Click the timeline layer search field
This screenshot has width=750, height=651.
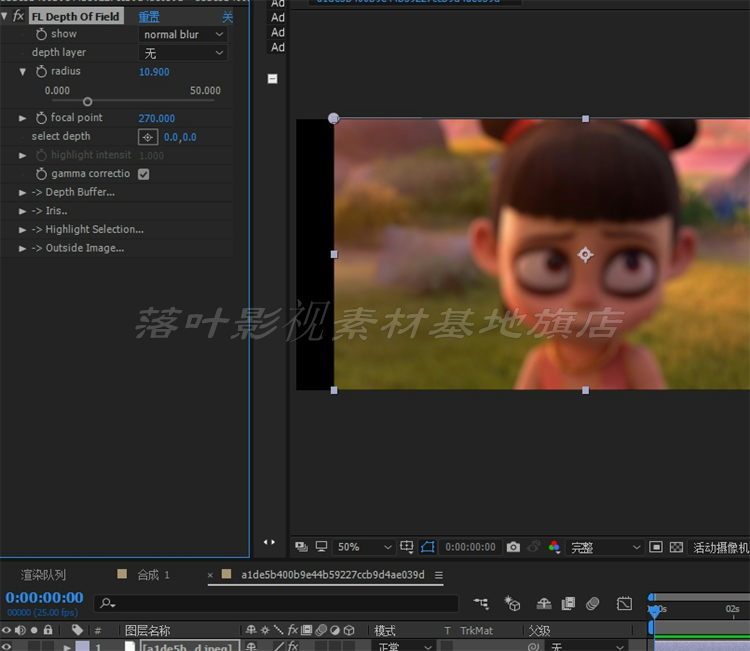(276, 604)
